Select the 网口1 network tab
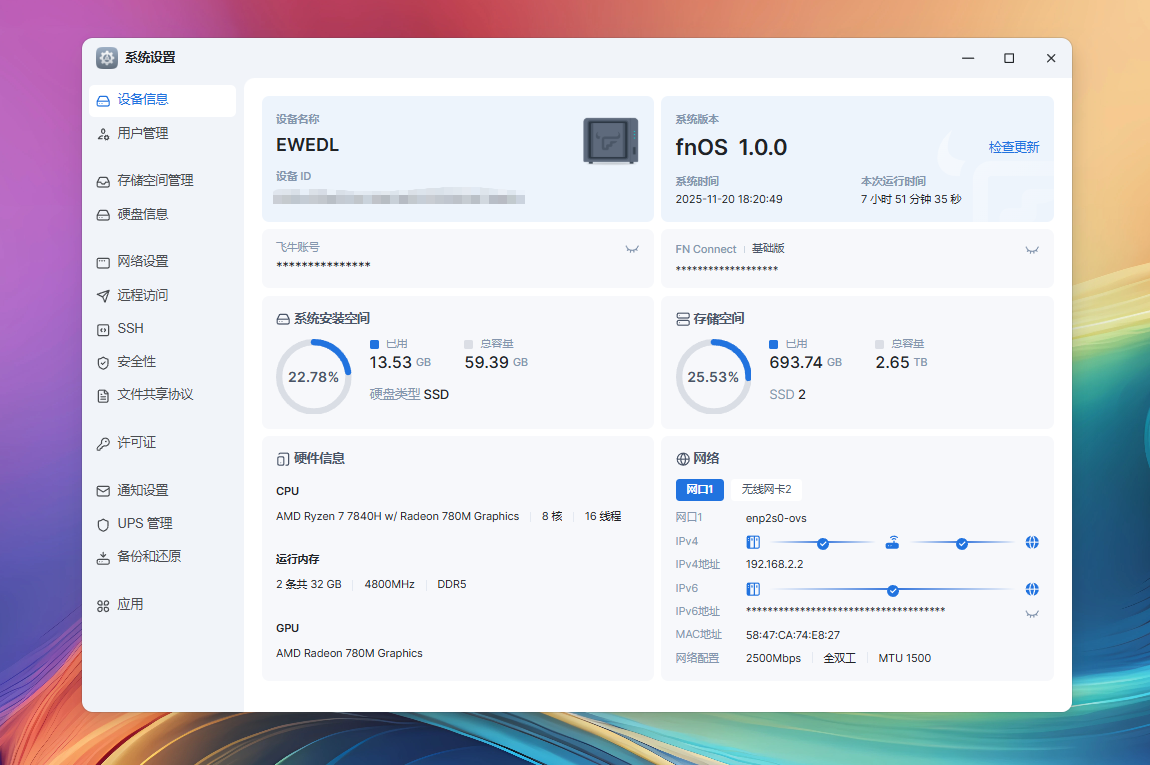The image size is (1150, 765). point(699,489)
